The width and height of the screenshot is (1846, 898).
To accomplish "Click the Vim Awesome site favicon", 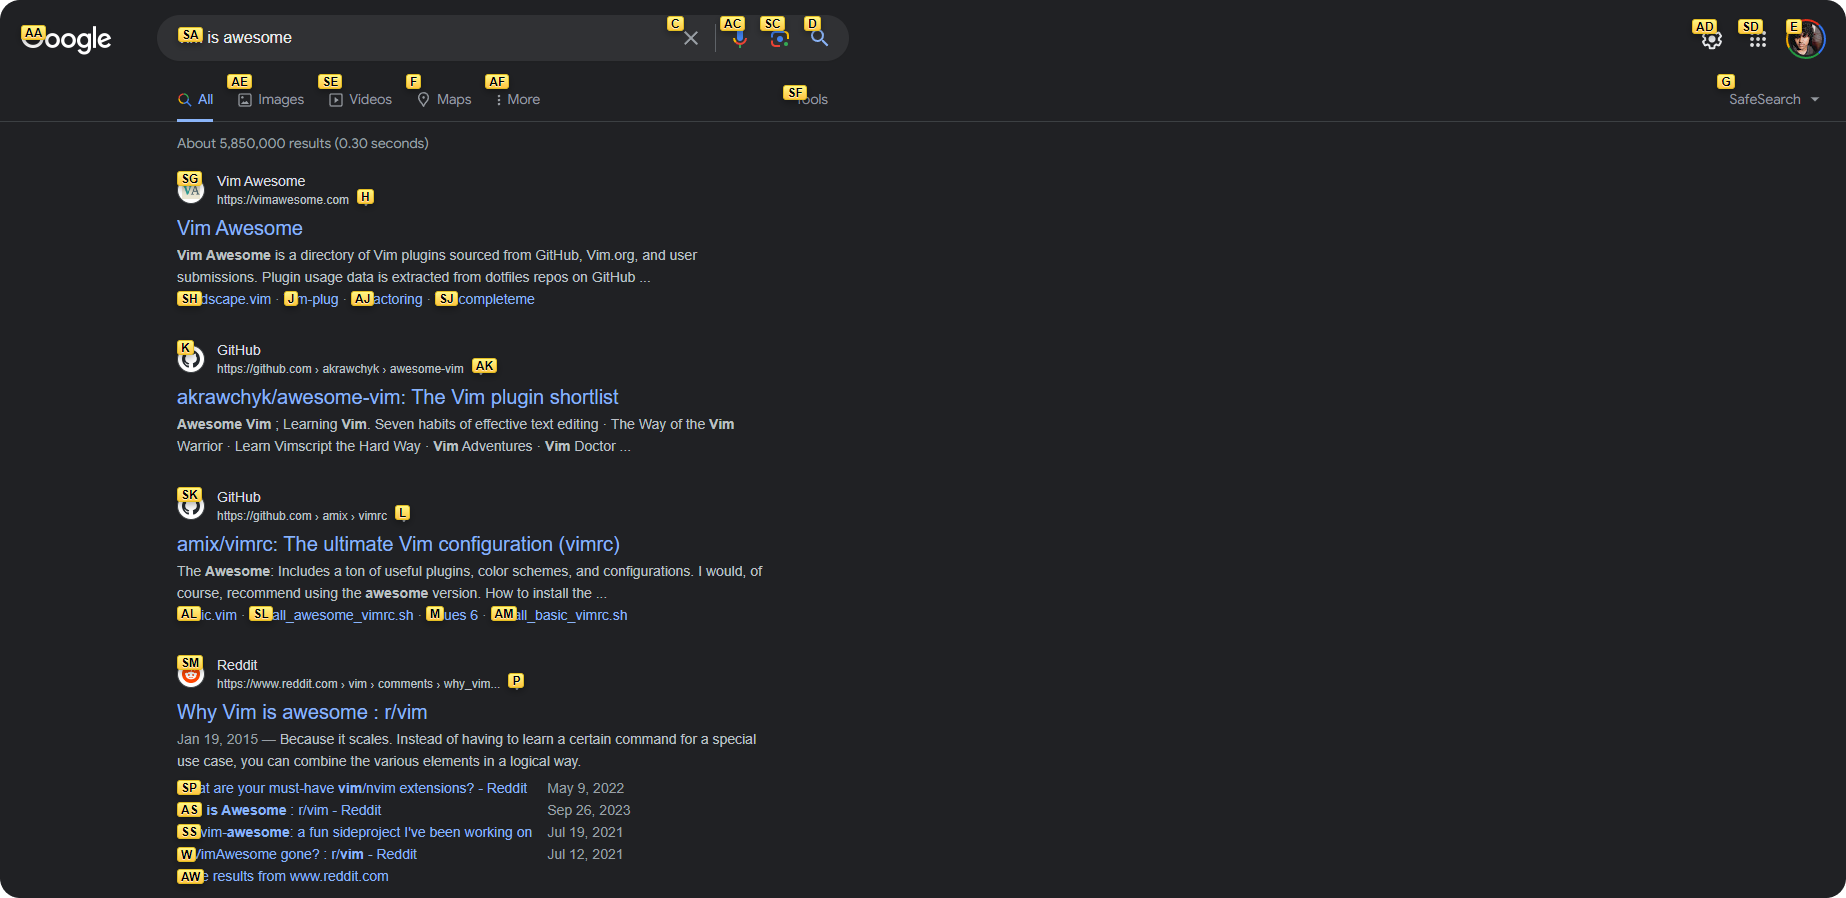I will [191, 189].
